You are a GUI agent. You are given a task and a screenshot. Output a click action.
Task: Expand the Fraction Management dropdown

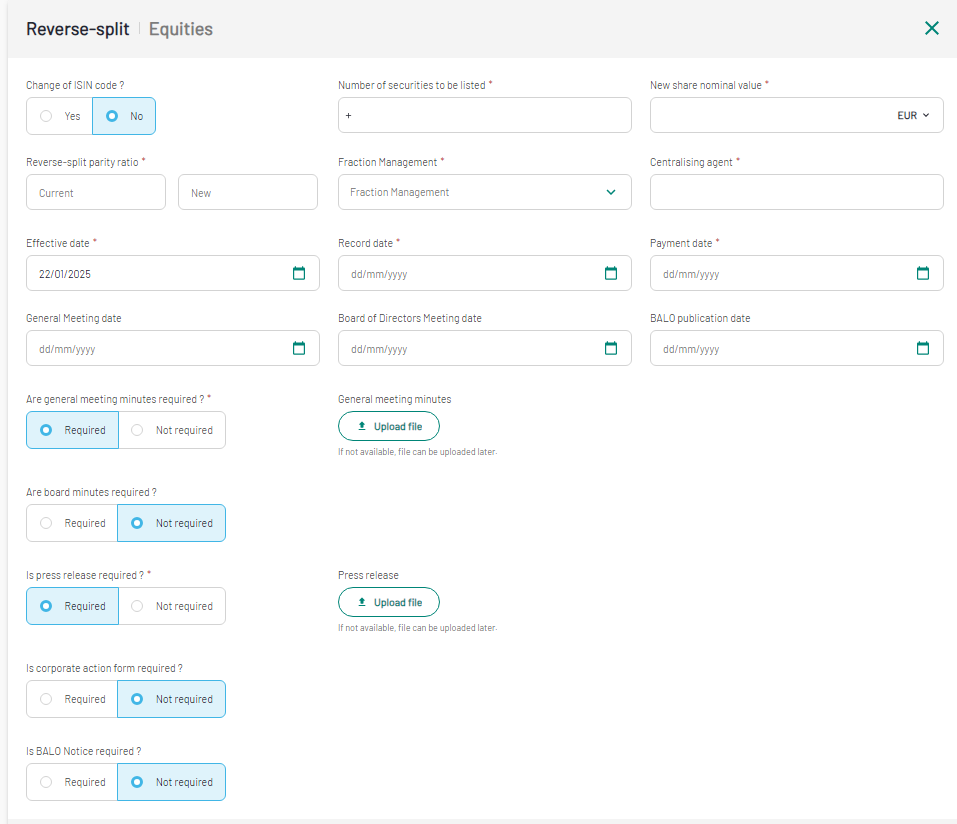click(x=485, y=192)
